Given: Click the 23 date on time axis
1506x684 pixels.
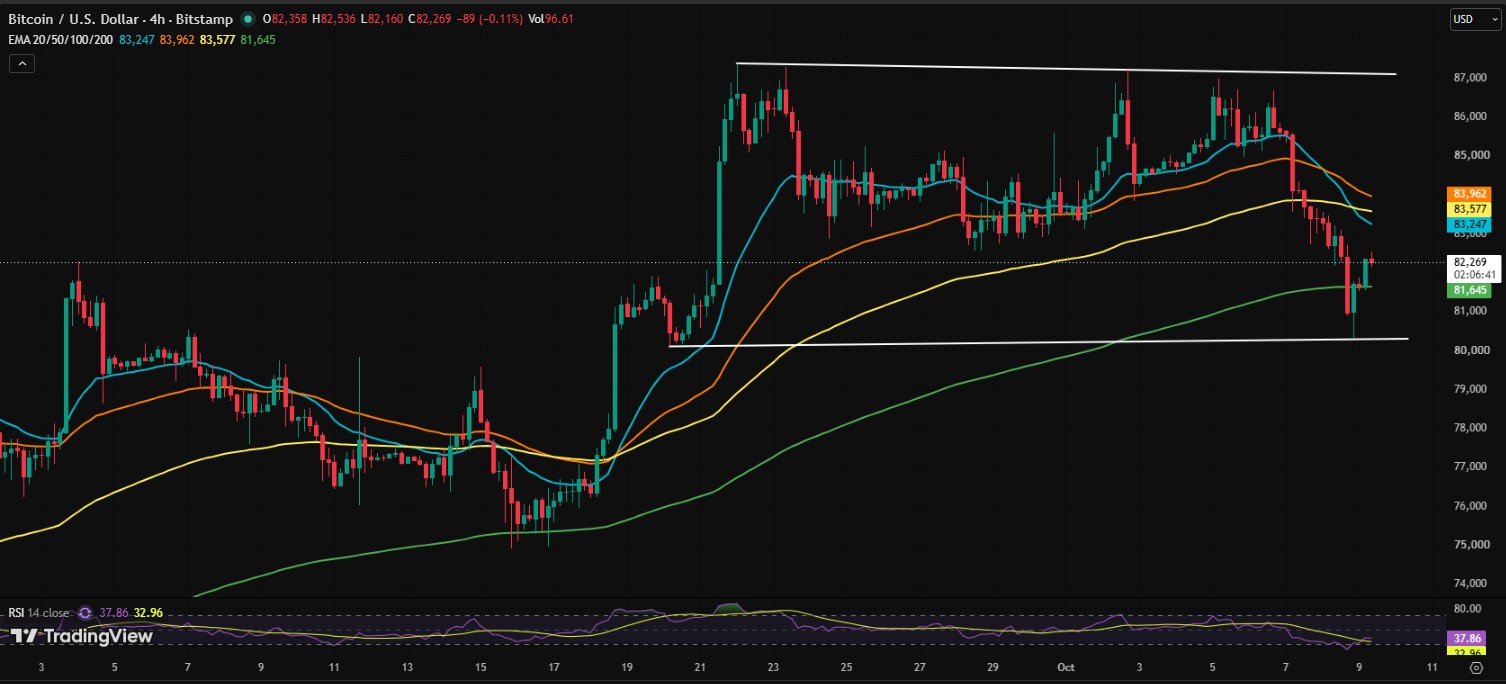Looking at the screenshot, I should (x=773, y=667).
